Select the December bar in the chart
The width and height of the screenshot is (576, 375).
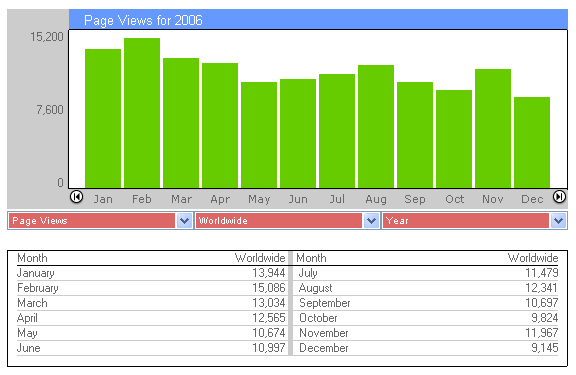coord(532,142)
